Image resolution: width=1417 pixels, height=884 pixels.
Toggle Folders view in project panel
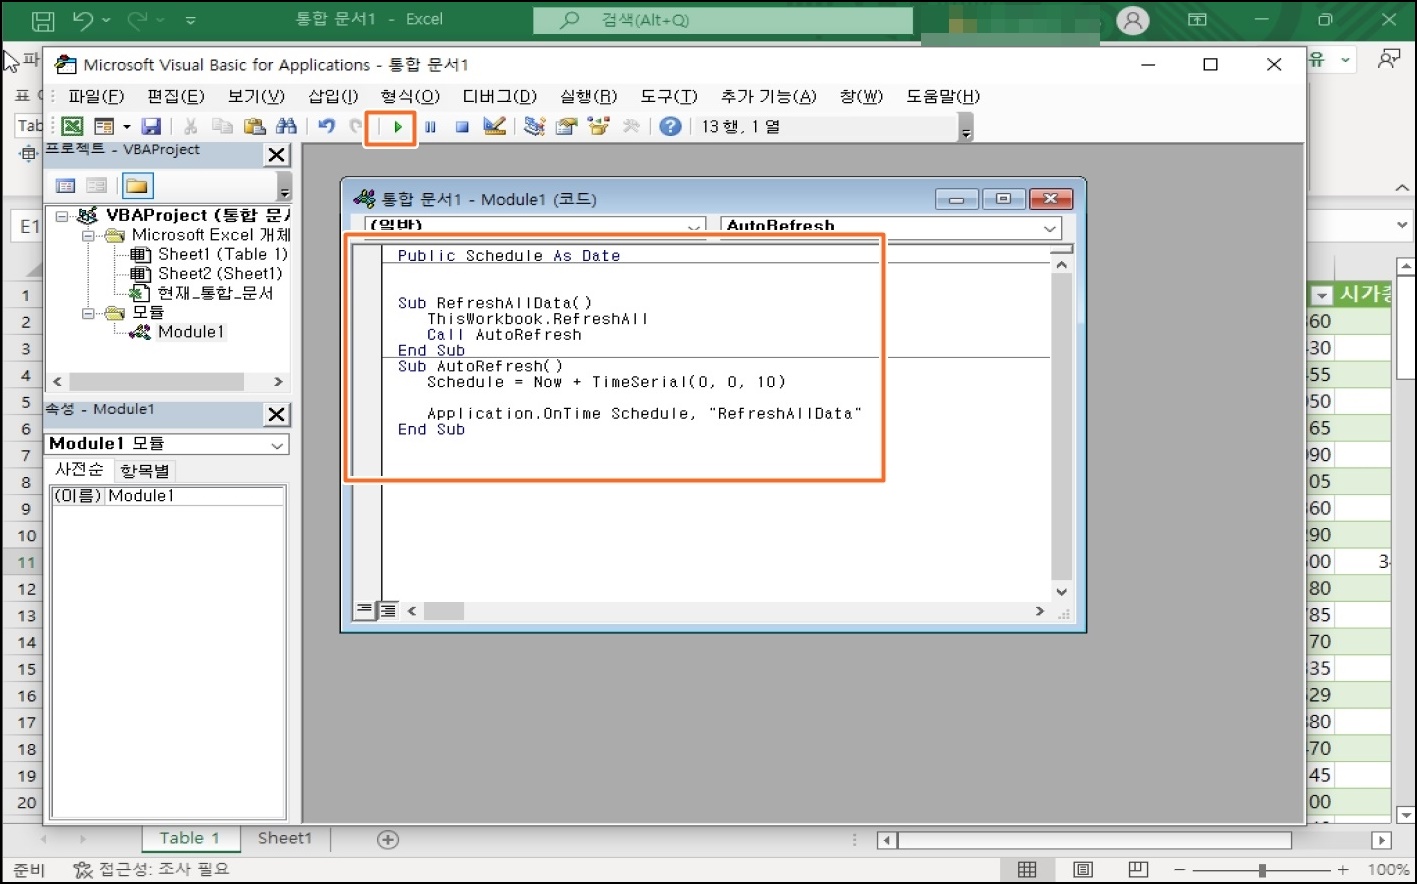137,186
